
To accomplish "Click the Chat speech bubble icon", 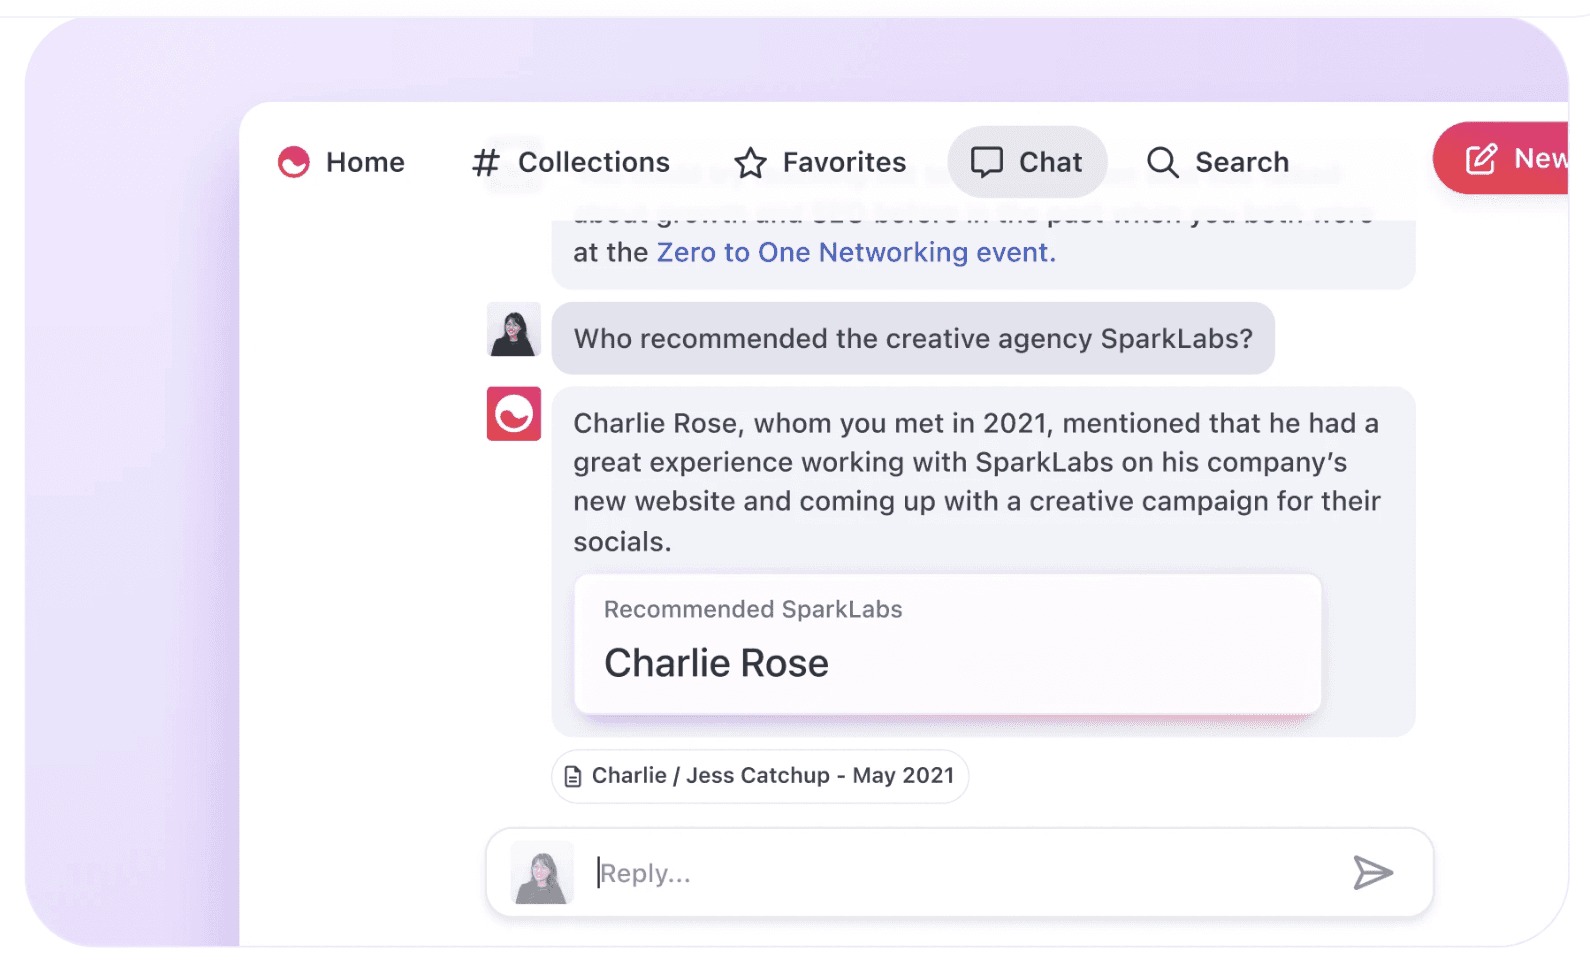I will (987, 162).
